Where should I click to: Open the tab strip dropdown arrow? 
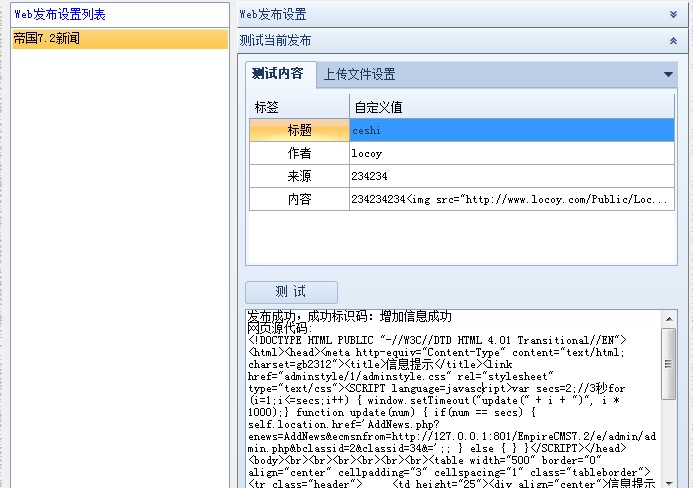(668, 74)
